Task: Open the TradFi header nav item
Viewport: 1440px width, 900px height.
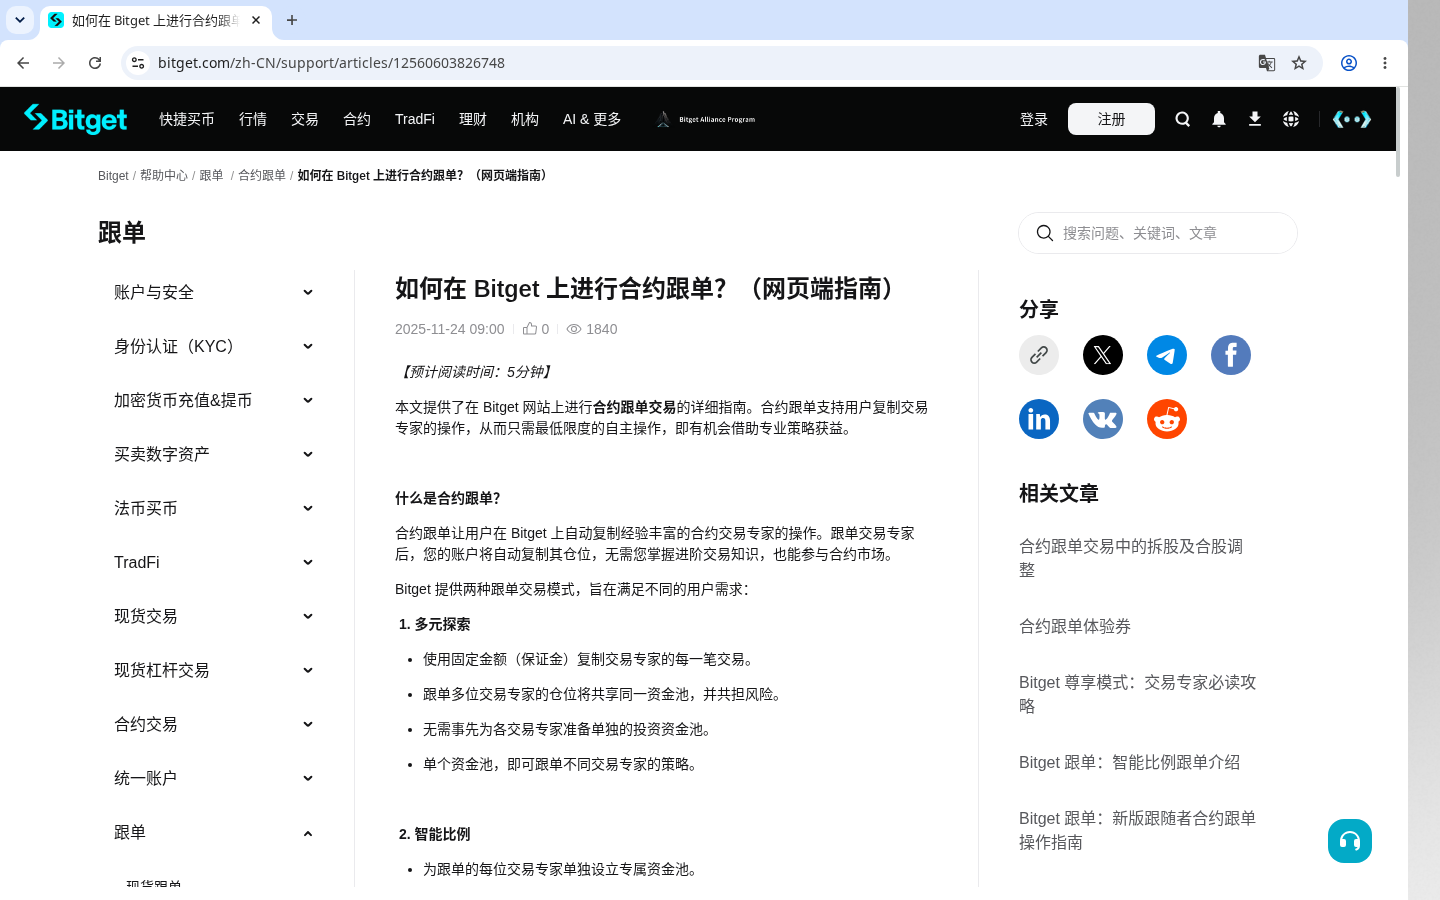Action: point(415,119)
